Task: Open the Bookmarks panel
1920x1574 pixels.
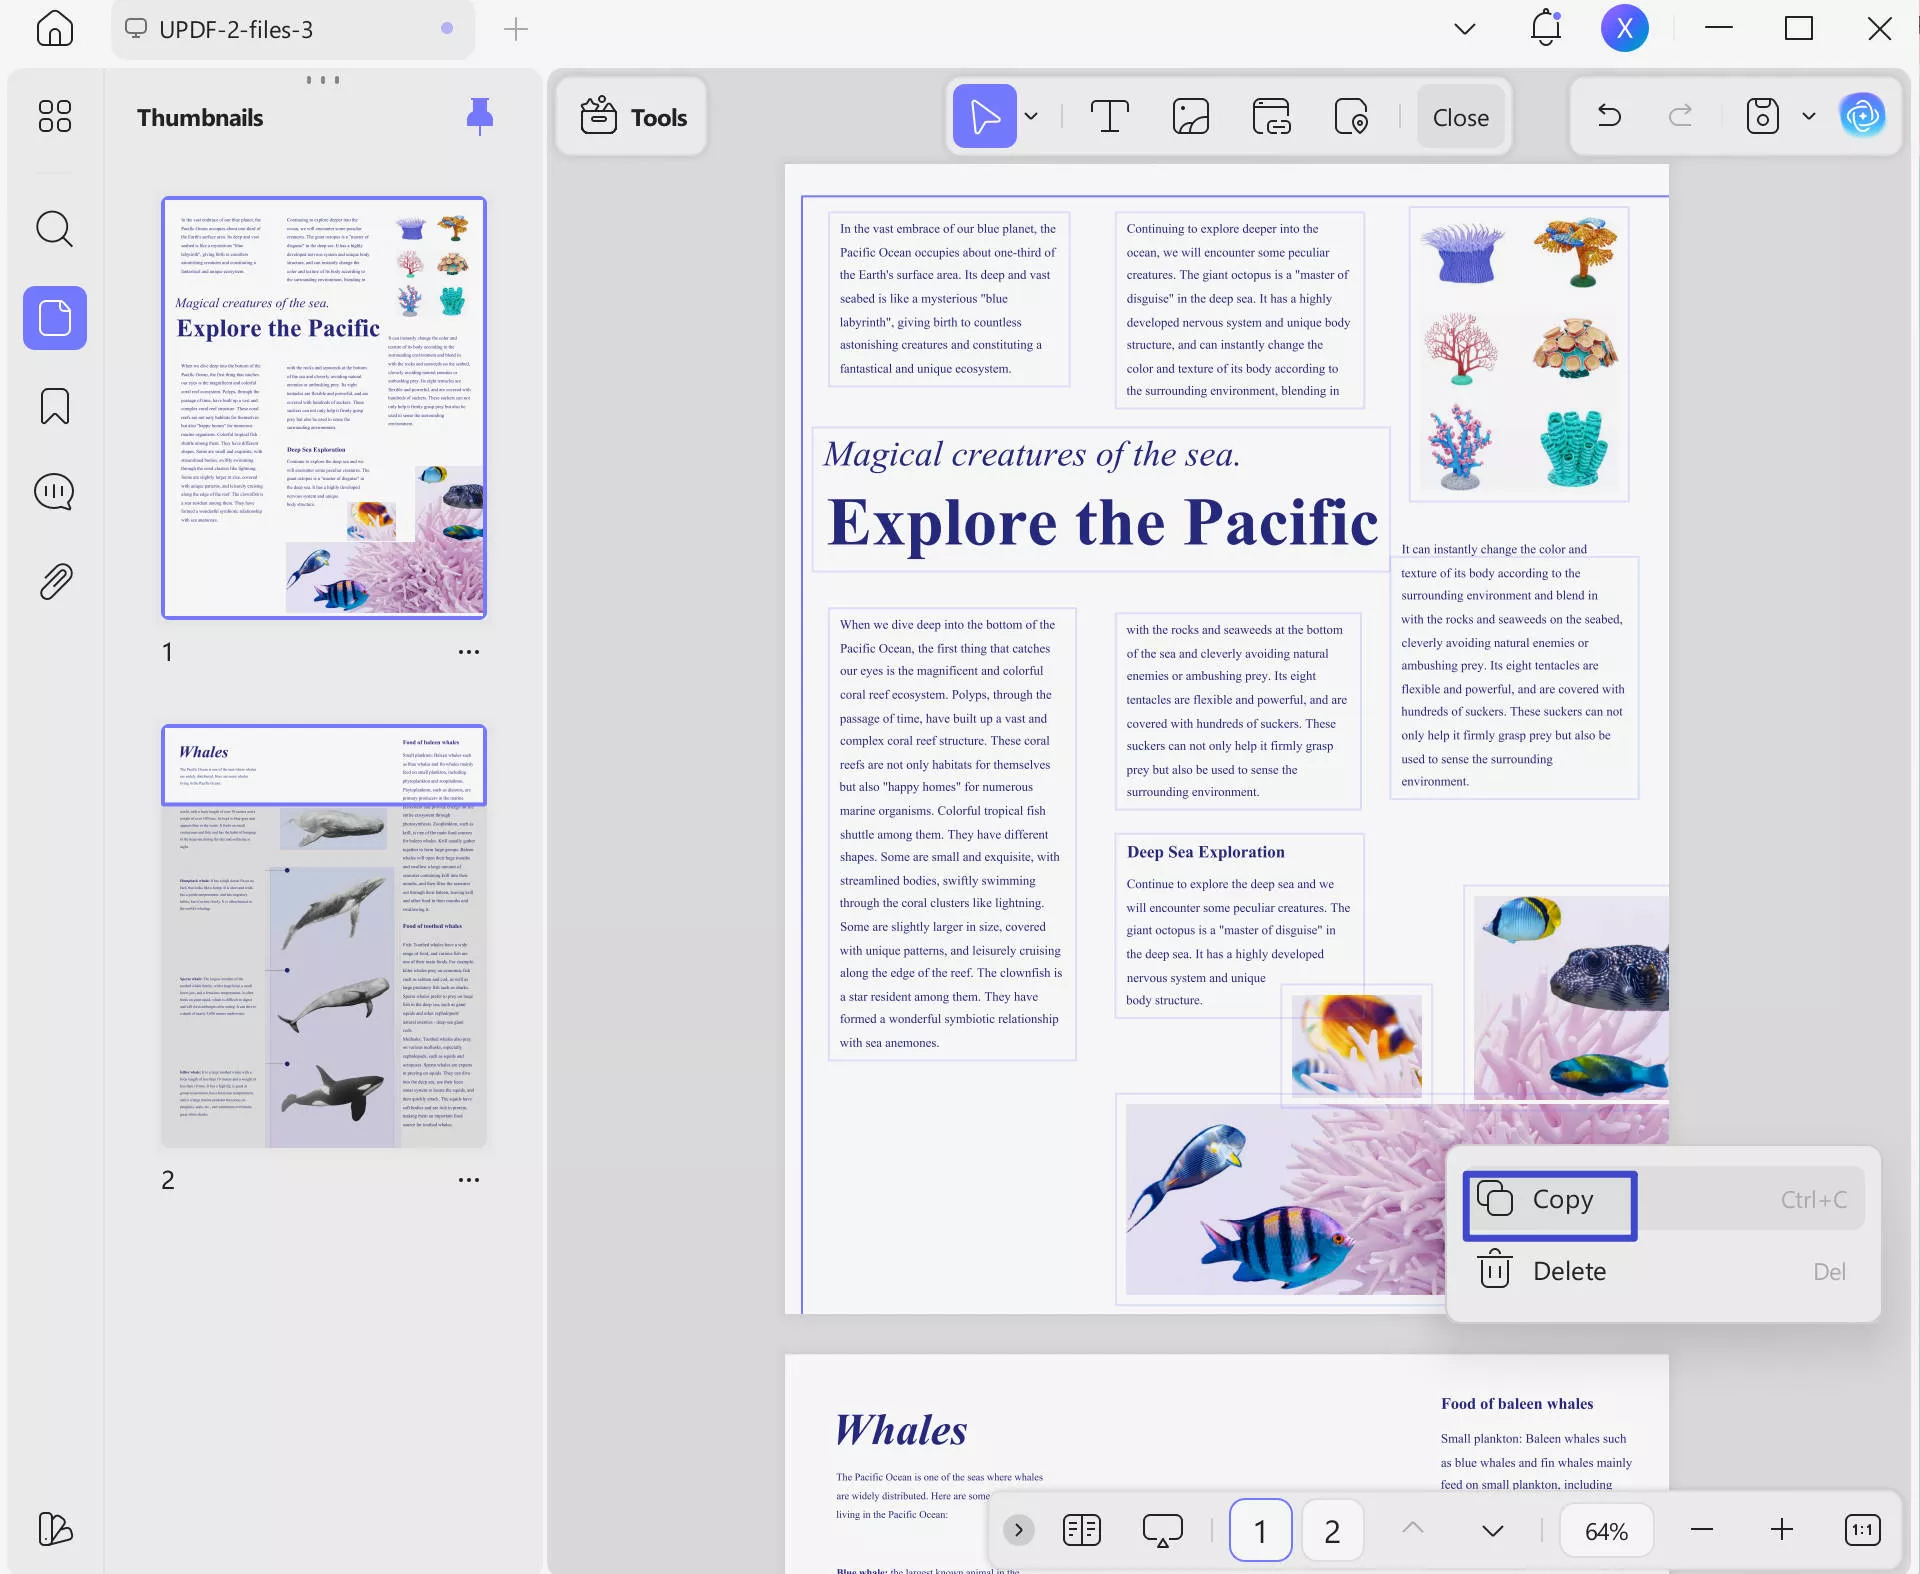Action: [x=54, y=406]
